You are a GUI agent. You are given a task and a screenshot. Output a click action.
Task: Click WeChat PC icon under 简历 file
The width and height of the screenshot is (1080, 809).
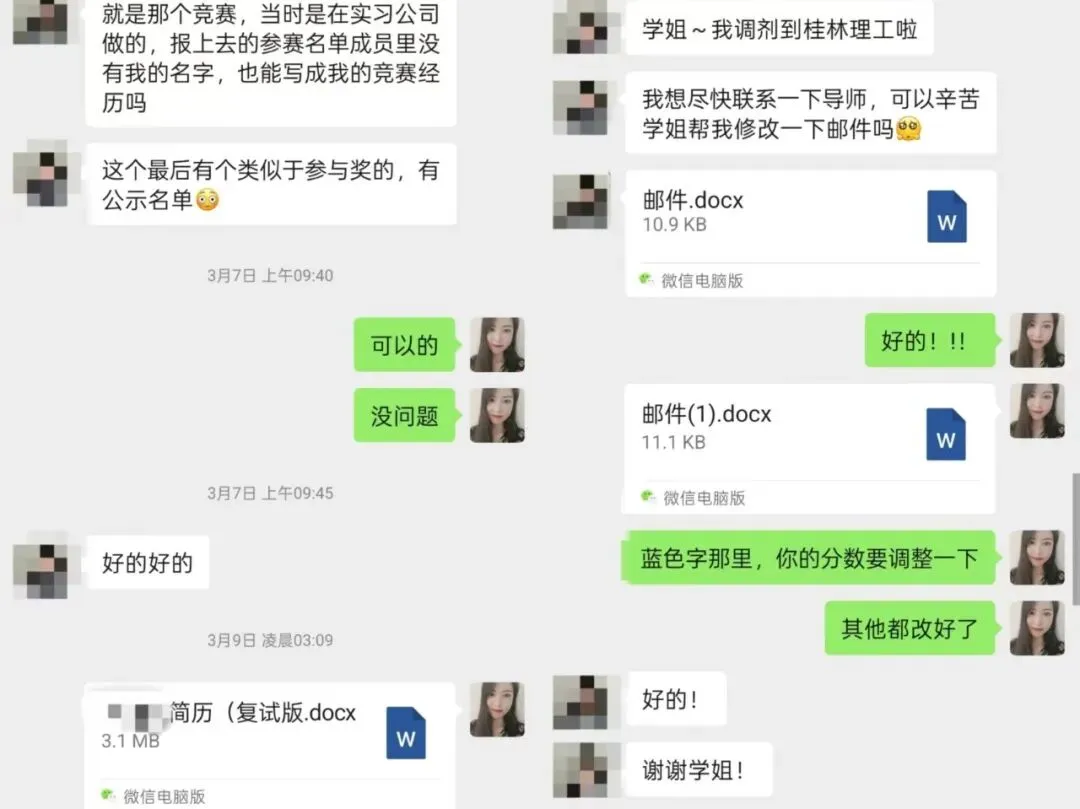tap(108, 795)
